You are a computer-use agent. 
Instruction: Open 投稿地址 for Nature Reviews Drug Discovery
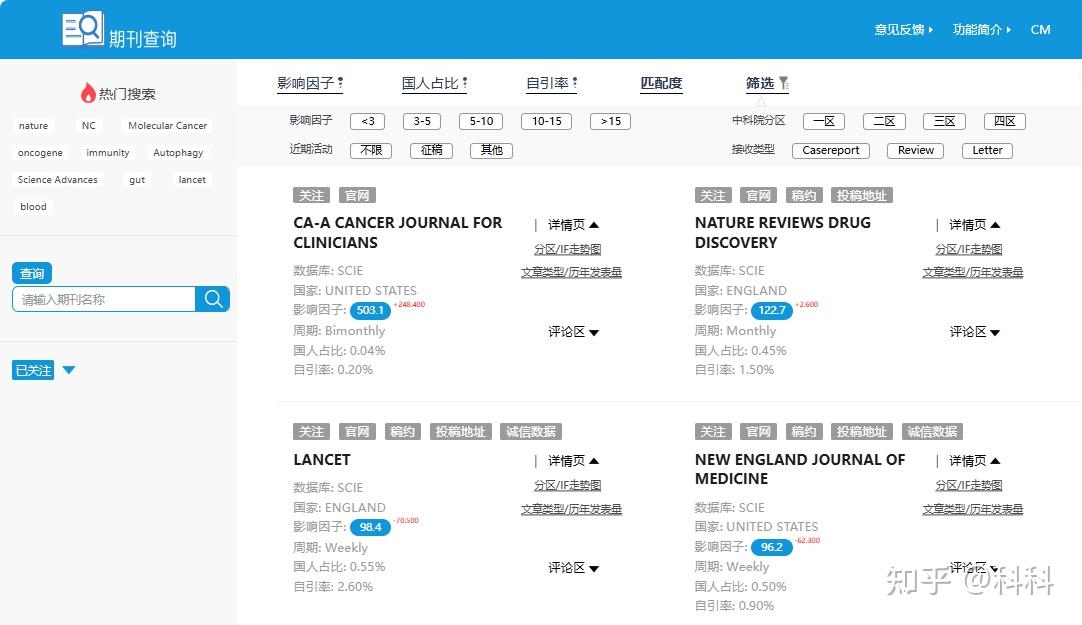coord(862,195)
